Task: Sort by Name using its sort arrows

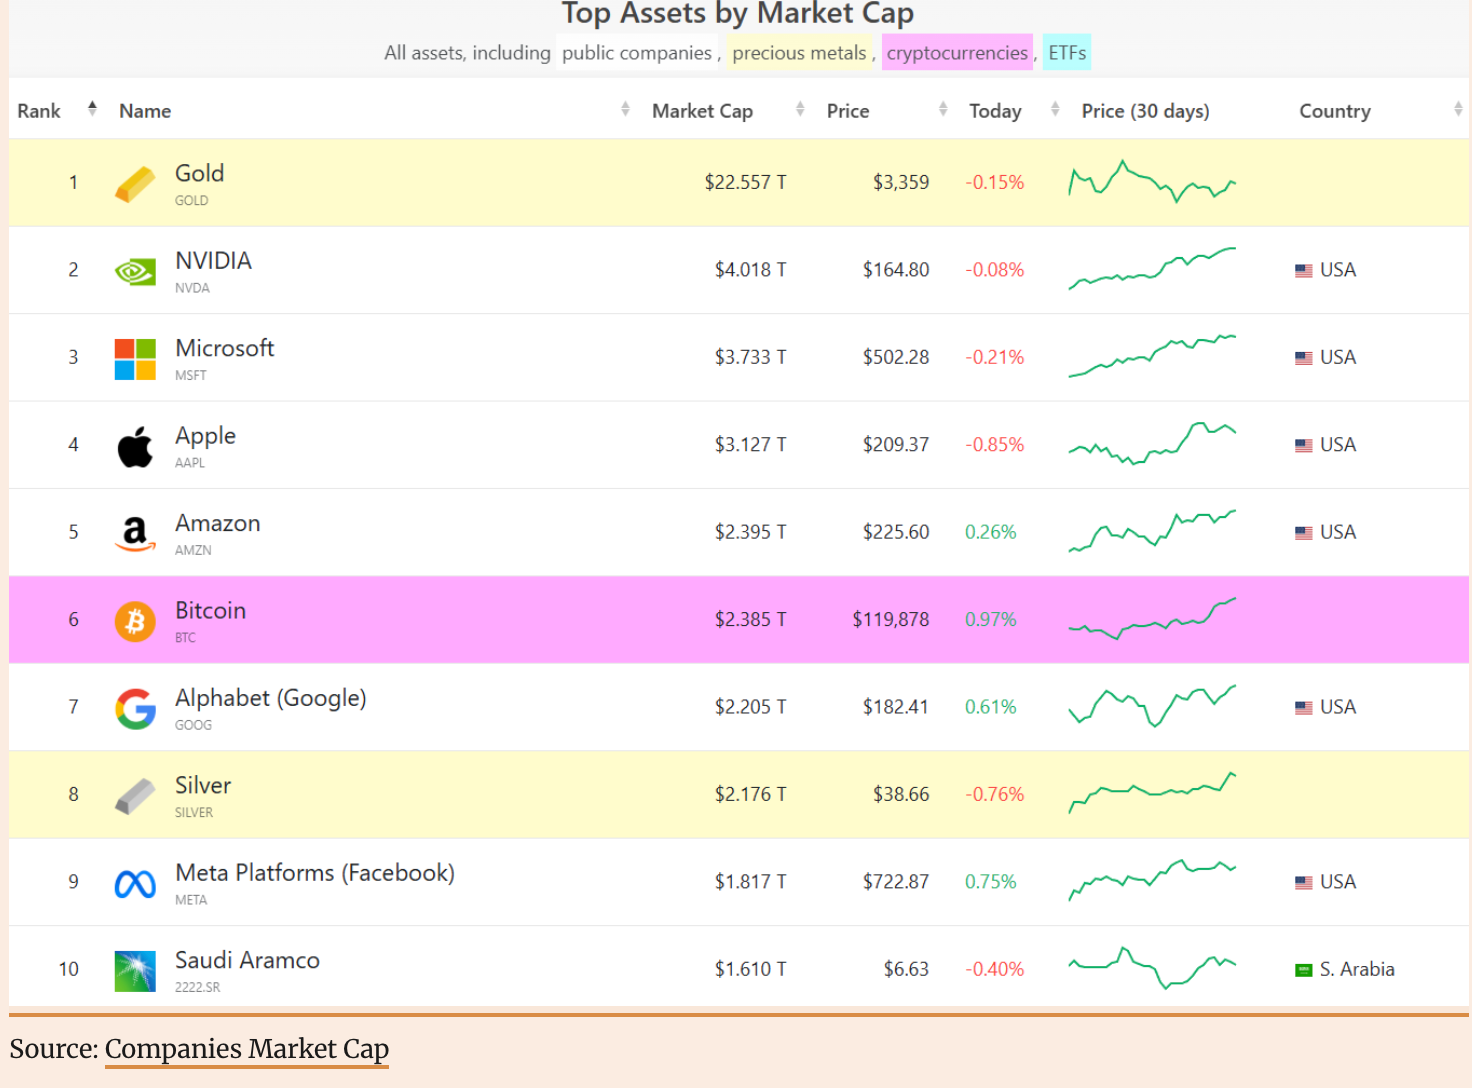Action: coord(625,109)
